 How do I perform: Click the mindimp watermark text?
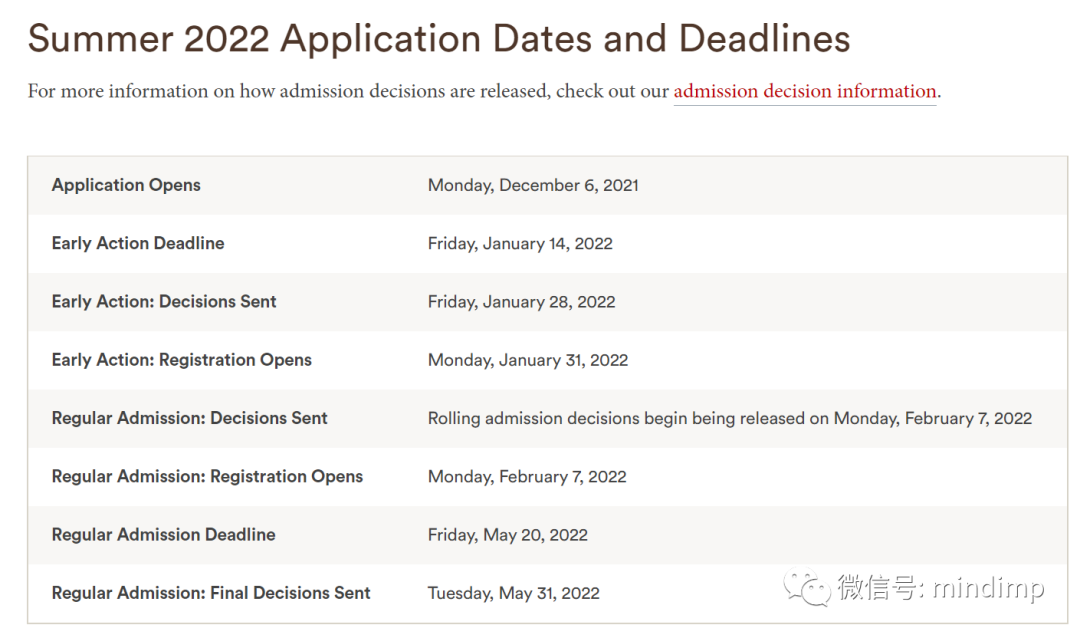[988, 588]
